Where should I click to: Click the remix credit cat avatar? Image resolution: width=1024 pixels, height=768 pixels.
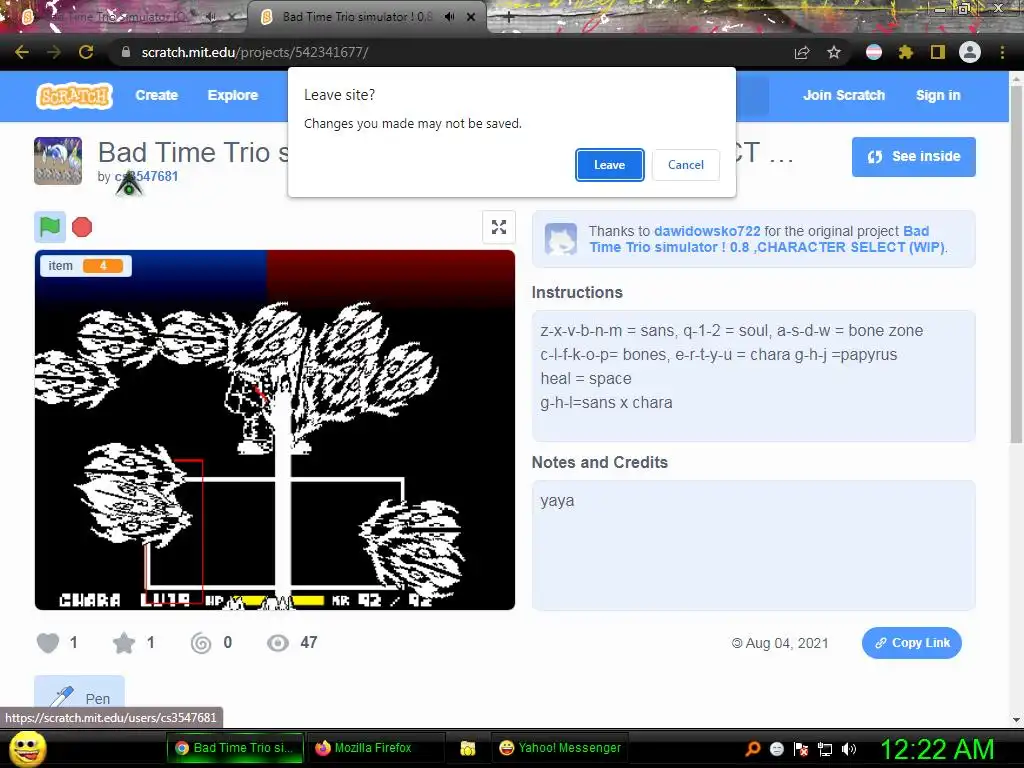(x=561, y=239)
